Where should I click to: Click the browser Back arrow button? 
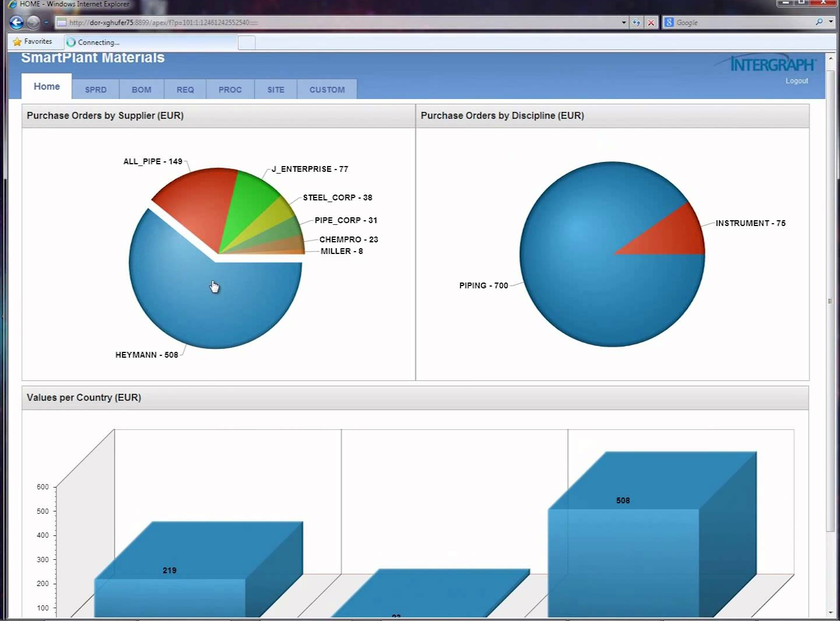point(16,22)
